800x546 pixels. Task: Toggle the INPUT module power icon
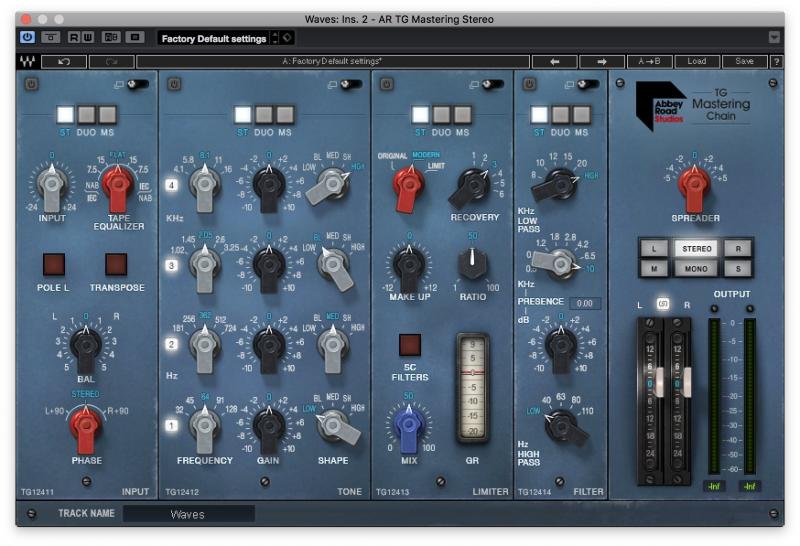point(32,84)
